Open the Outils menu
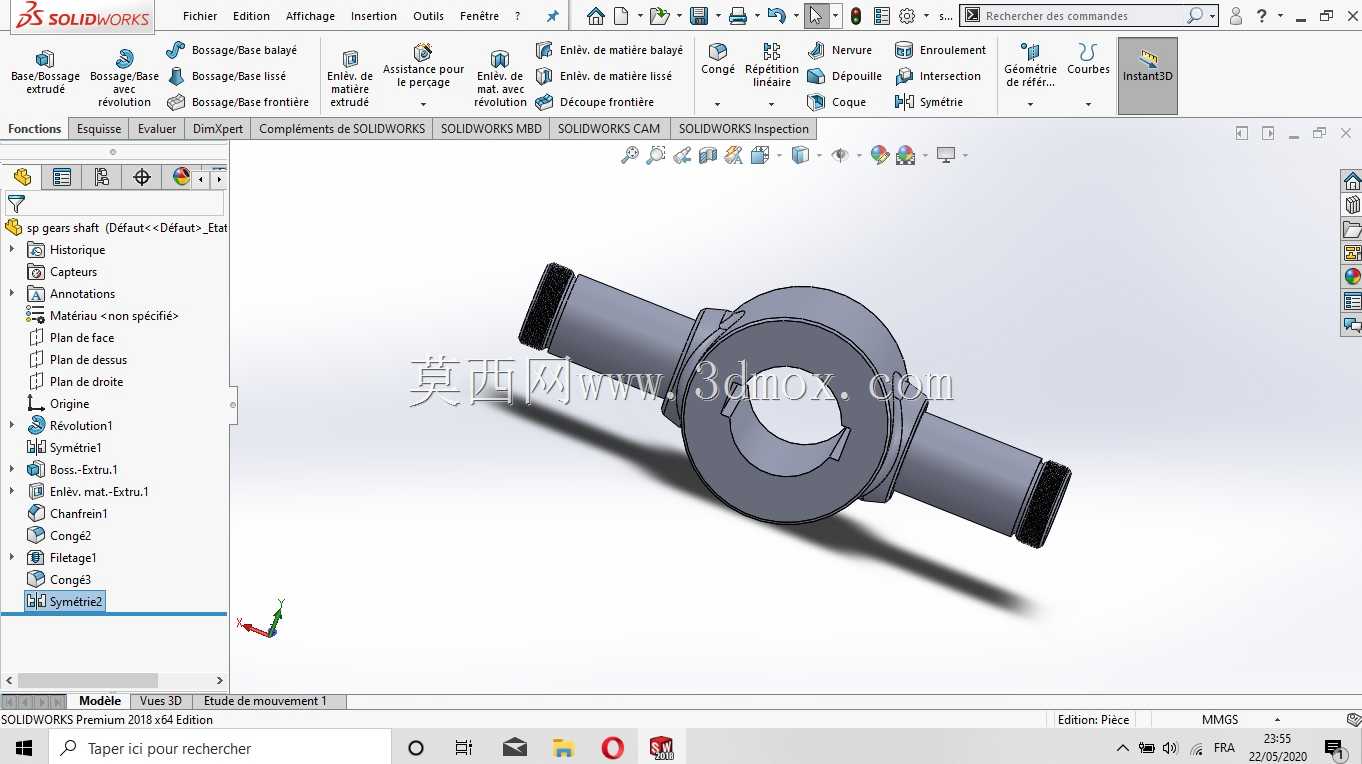 (428, 16)
